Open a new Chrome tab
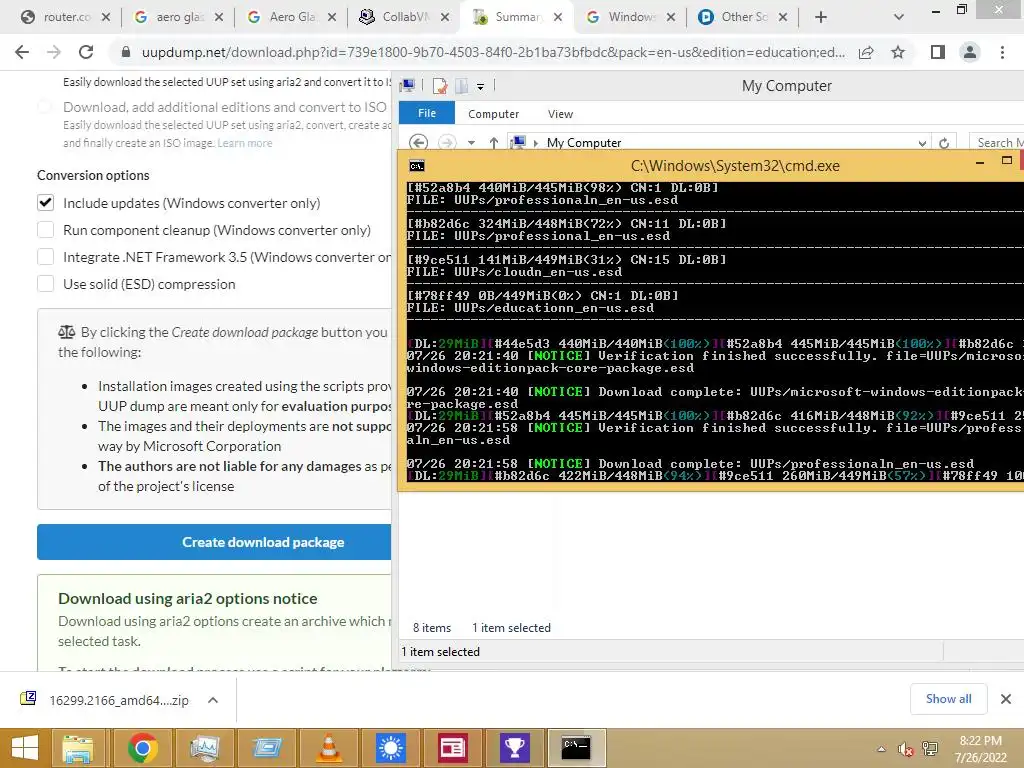Viewport: 1024px width, 768px height. coord(821,18)
